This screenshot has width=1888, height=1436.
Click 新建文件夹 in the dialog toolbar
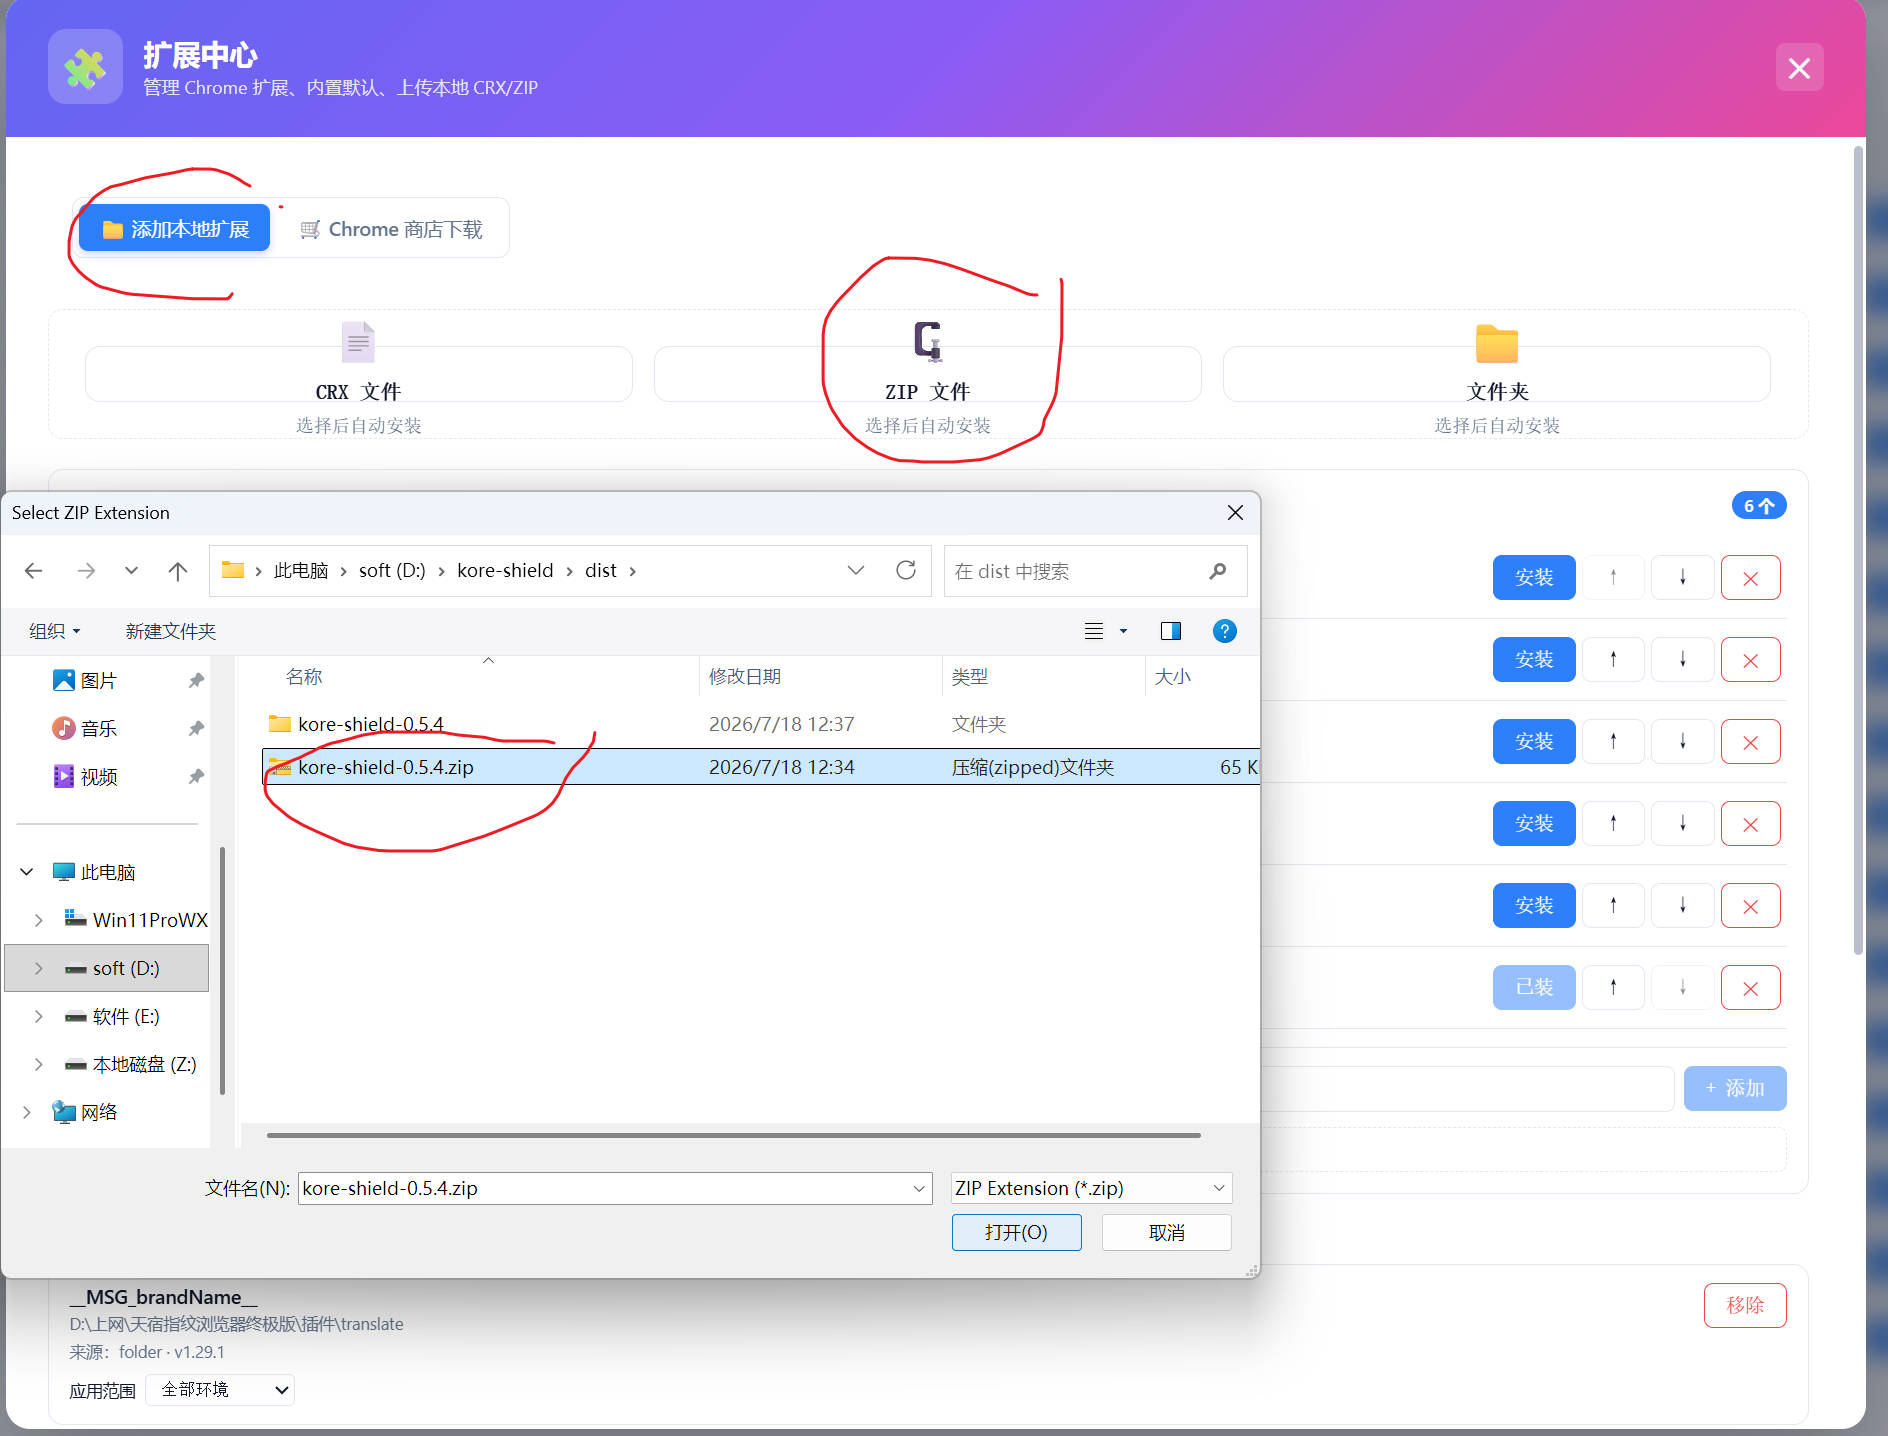pos(171,631)
